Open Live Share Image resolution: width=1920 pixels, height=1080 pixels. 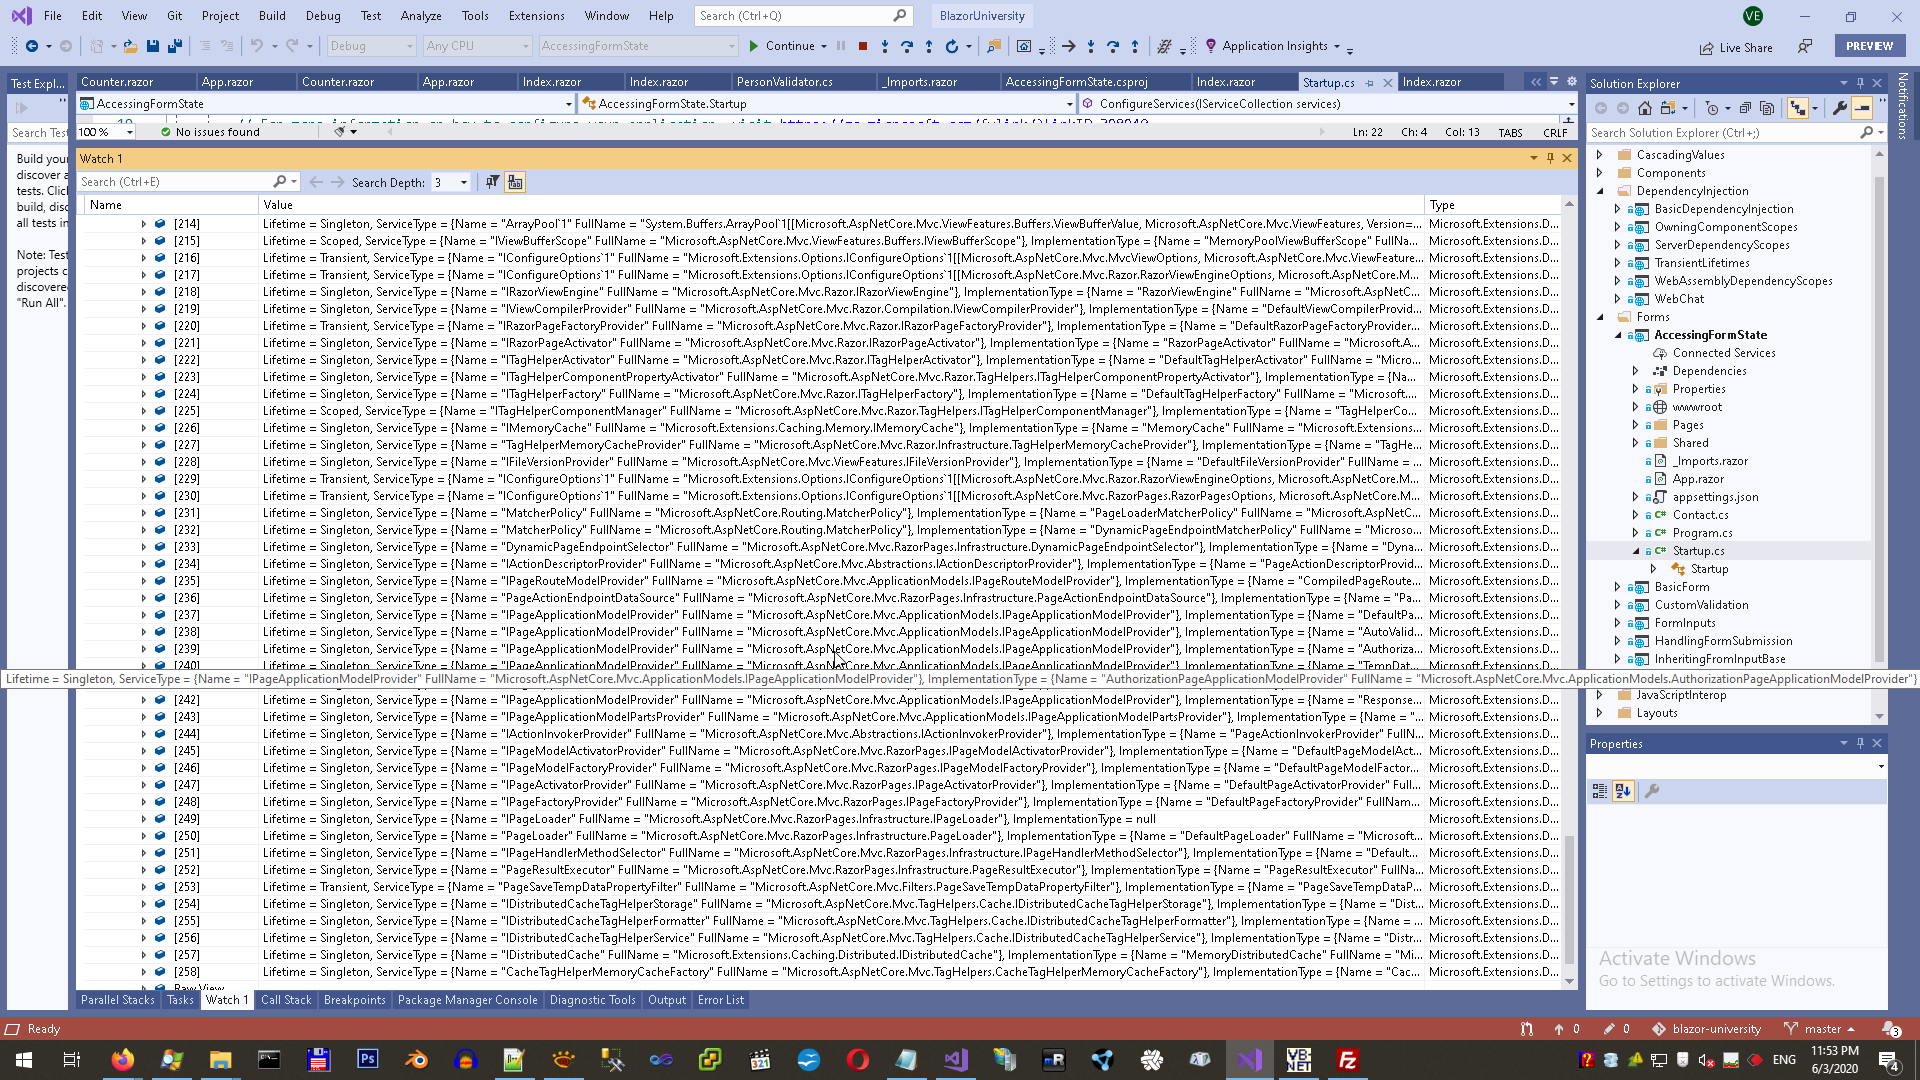coord(1736,47)
